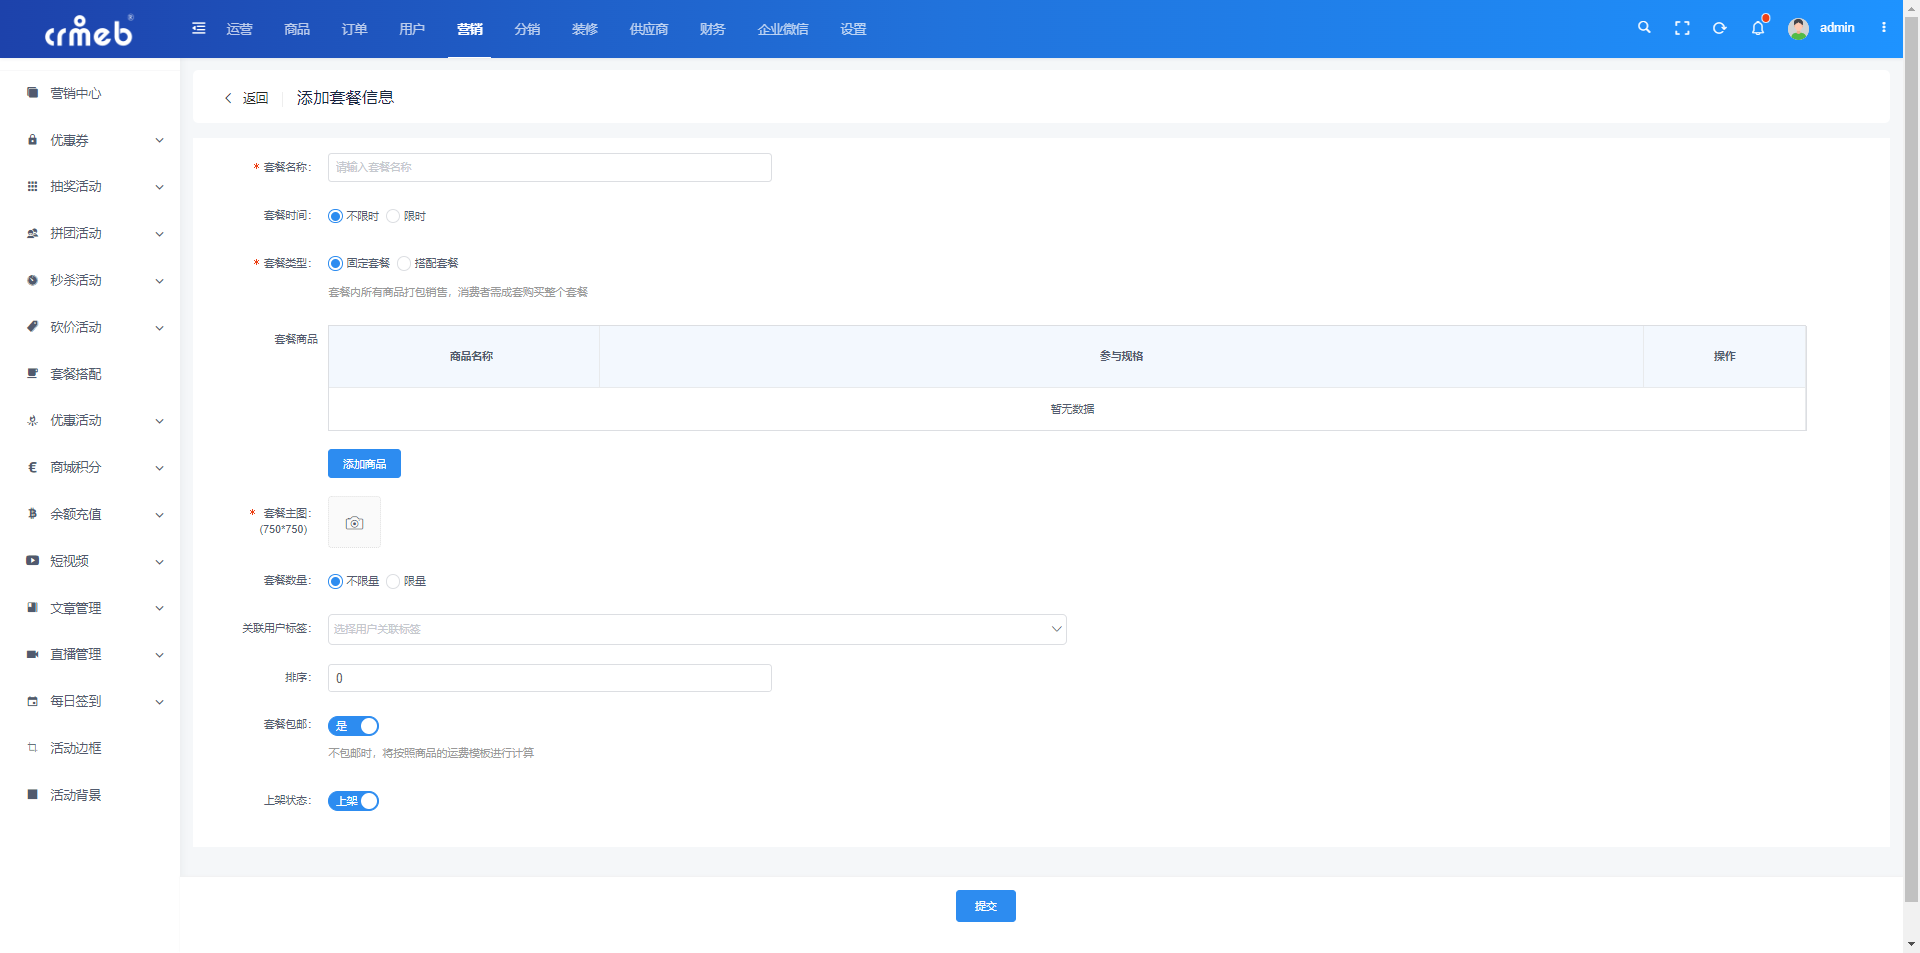This screenshot has width=1920, height=953.
Task: Click the refresh icon in header
Action: point(1720,28)
